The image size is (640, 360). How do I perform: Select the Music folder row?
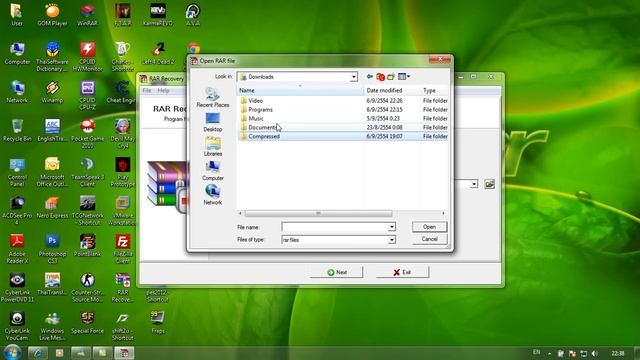click(343, 118)
